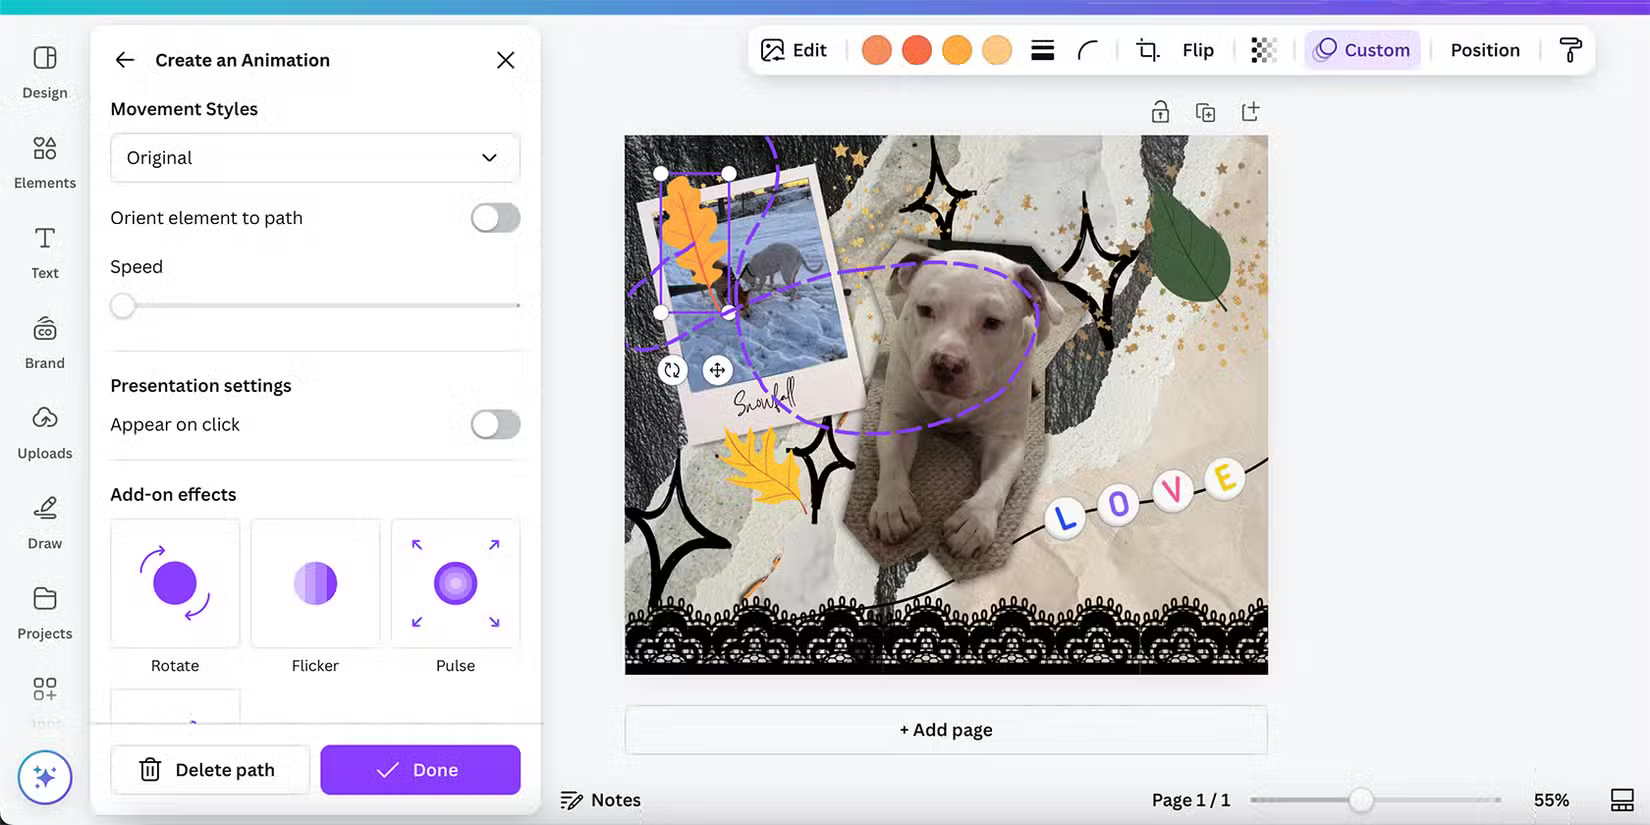Open the Design sidebar panel
The width and height of the screenshot is (1650, 825).
45,72
